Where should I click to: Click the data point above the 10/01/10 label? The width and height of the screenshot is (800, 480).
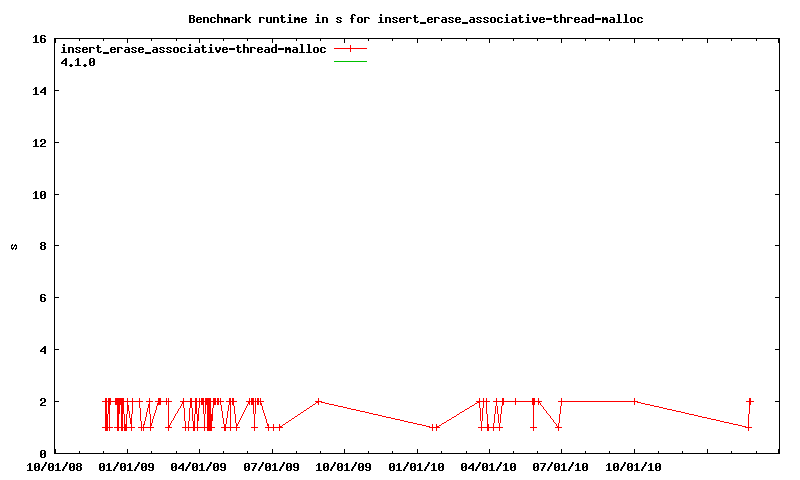tap(634, 401)
